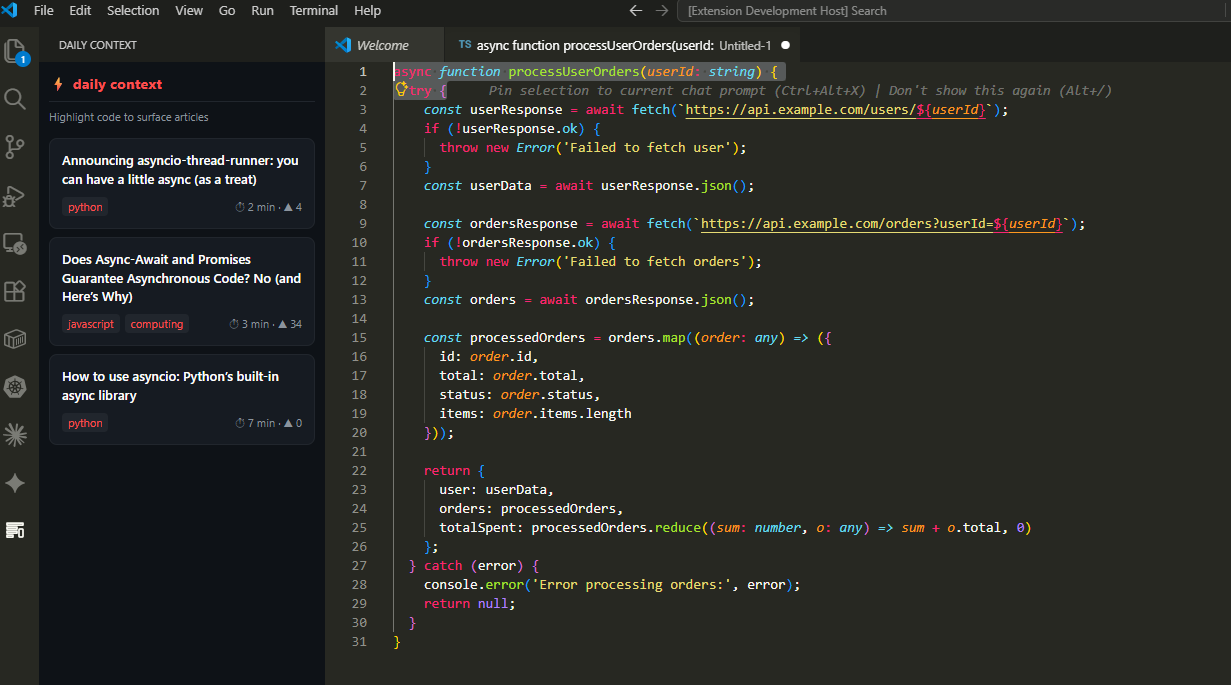Open the Source Control view
Image resolution: width=1231 pixels, height=685 pixels.
15,147
